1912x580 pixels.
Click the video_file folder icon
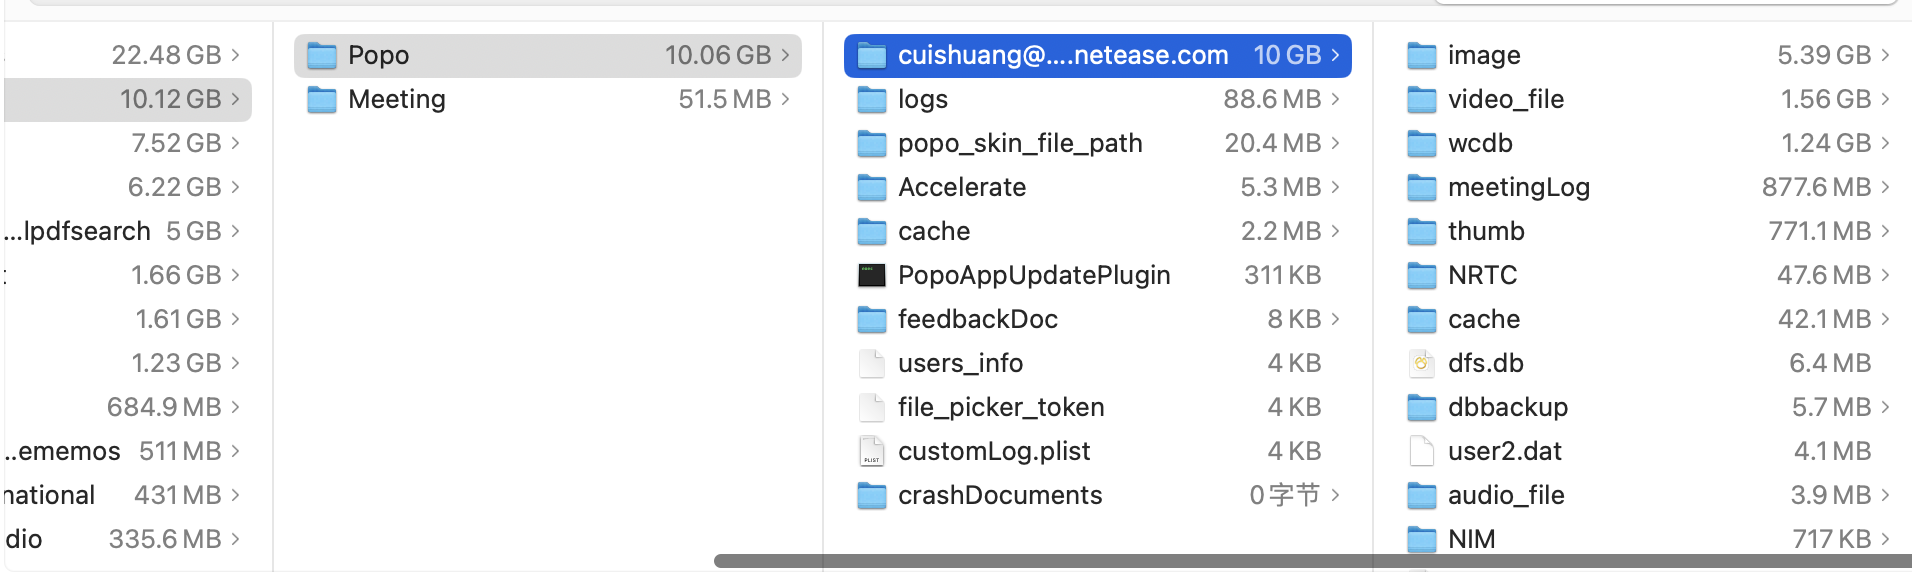[x=1421, y=99]
